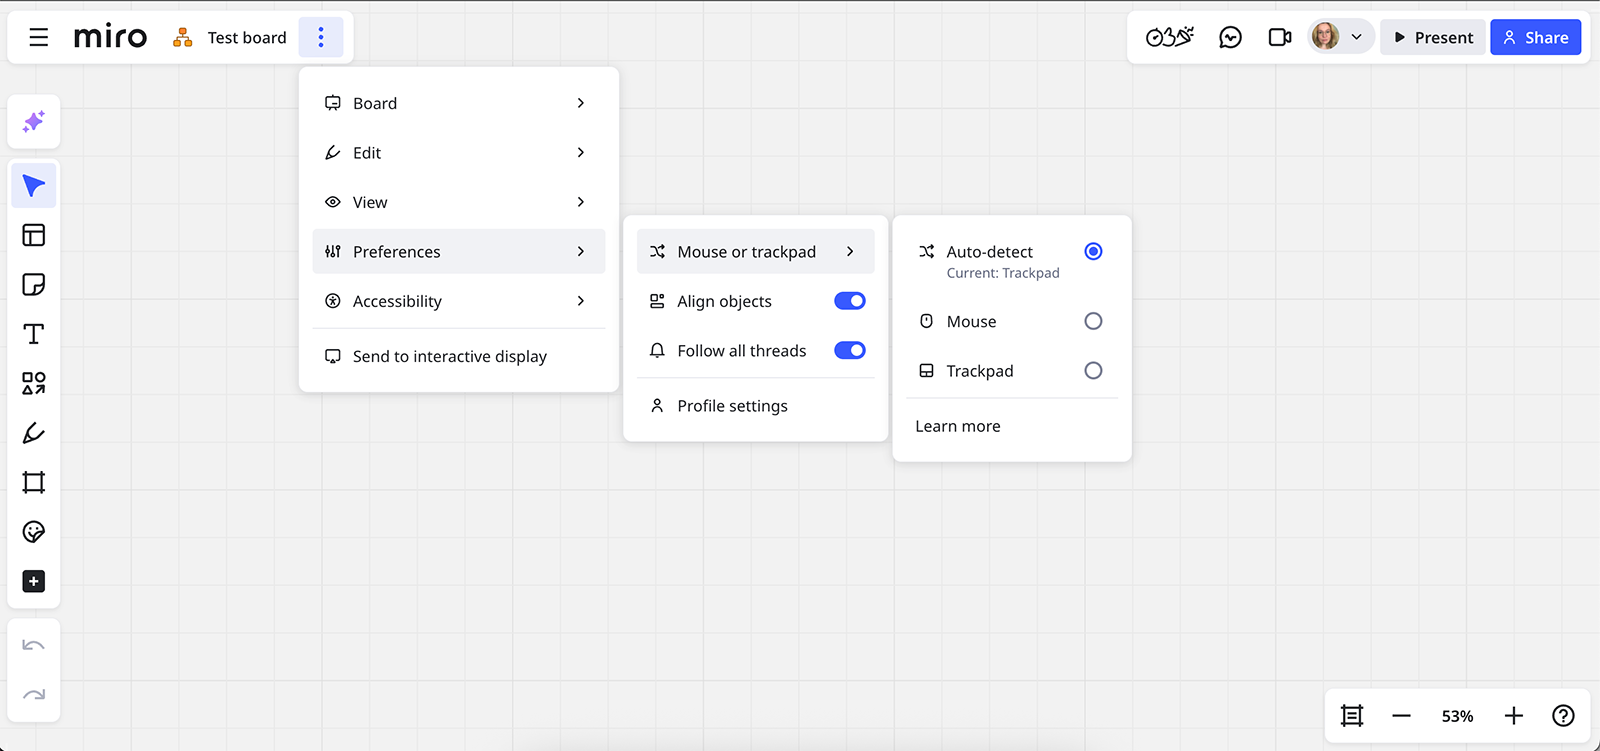This screenshot has width=1600, height=751.
Task: Open the user avatar dropdown
Action: click(1339, 38)
